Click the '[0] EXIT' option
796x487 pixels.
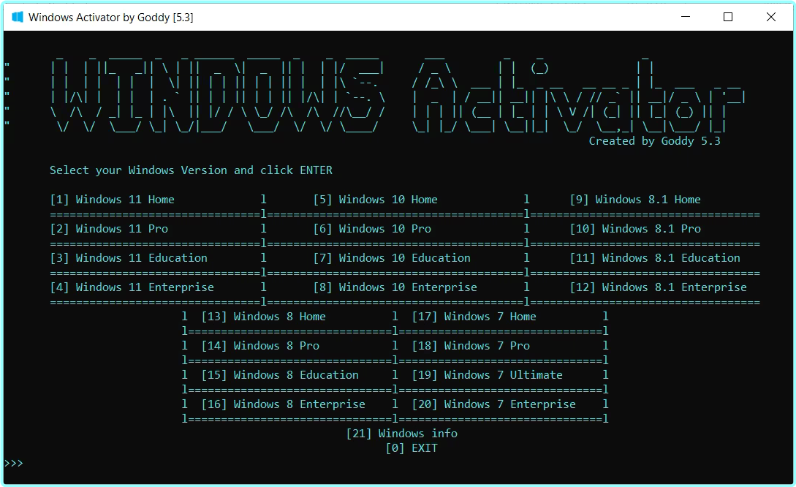(x=412, y=448)
